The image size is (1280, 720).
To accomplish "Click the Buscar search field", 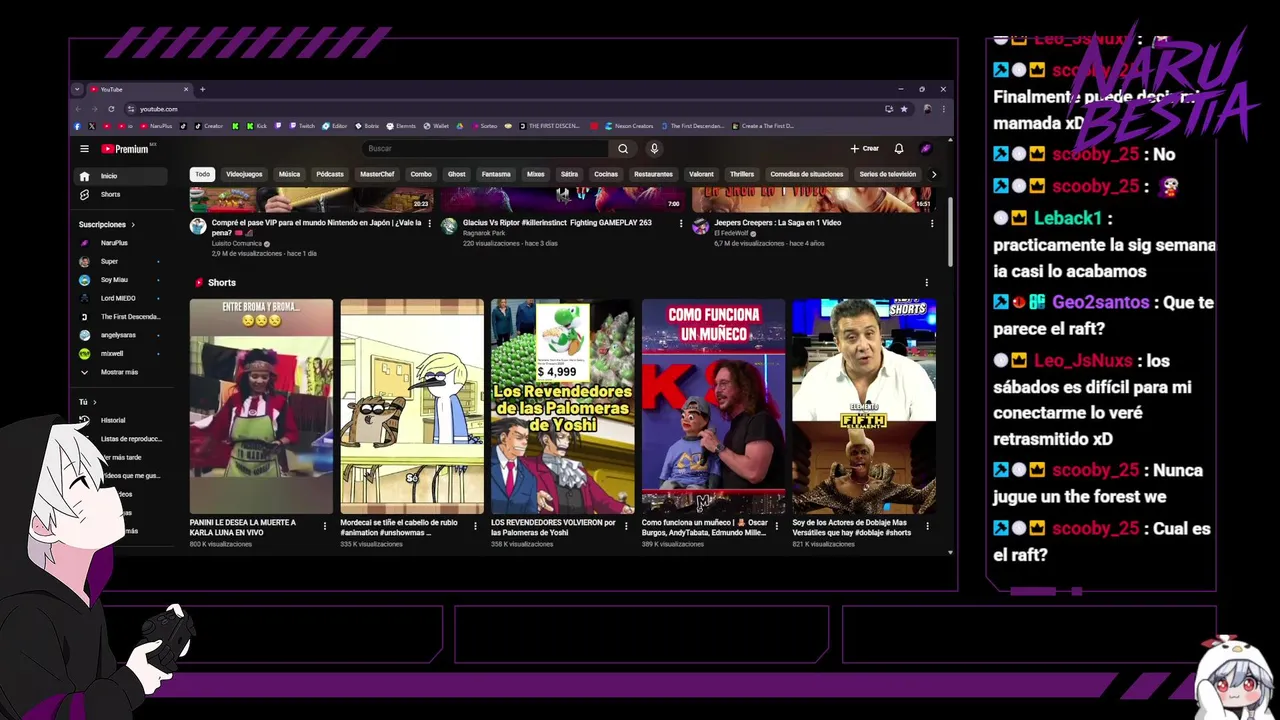I will (485, 149).
